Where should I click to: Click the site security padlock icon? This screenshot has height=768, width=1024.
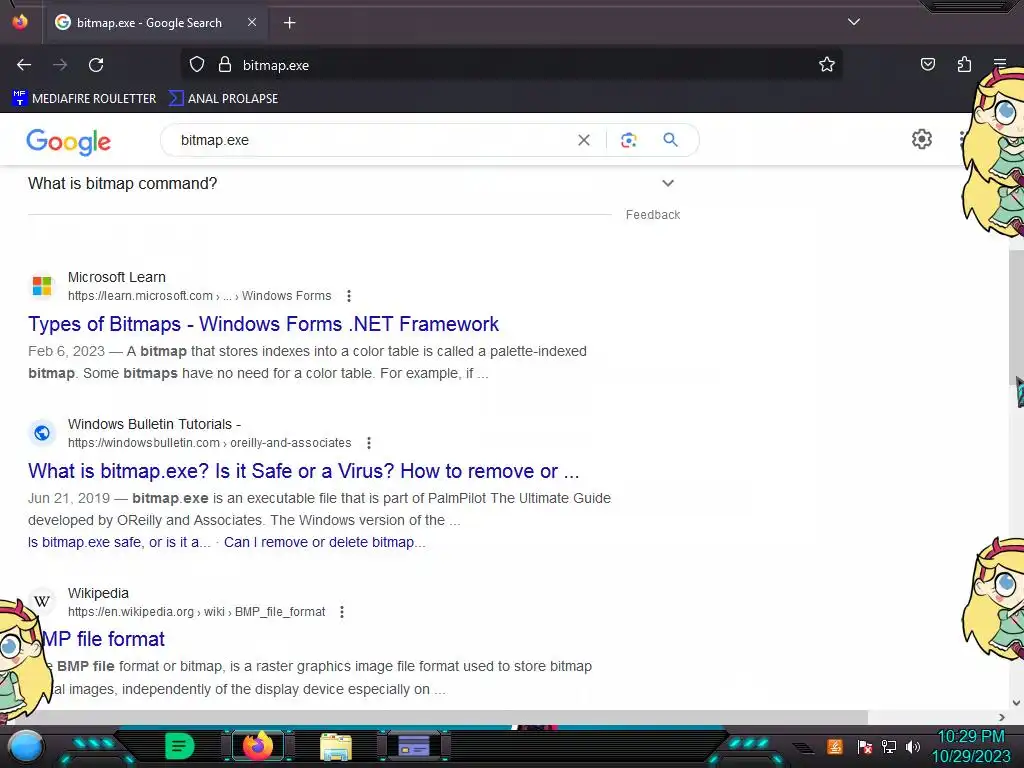225,65
